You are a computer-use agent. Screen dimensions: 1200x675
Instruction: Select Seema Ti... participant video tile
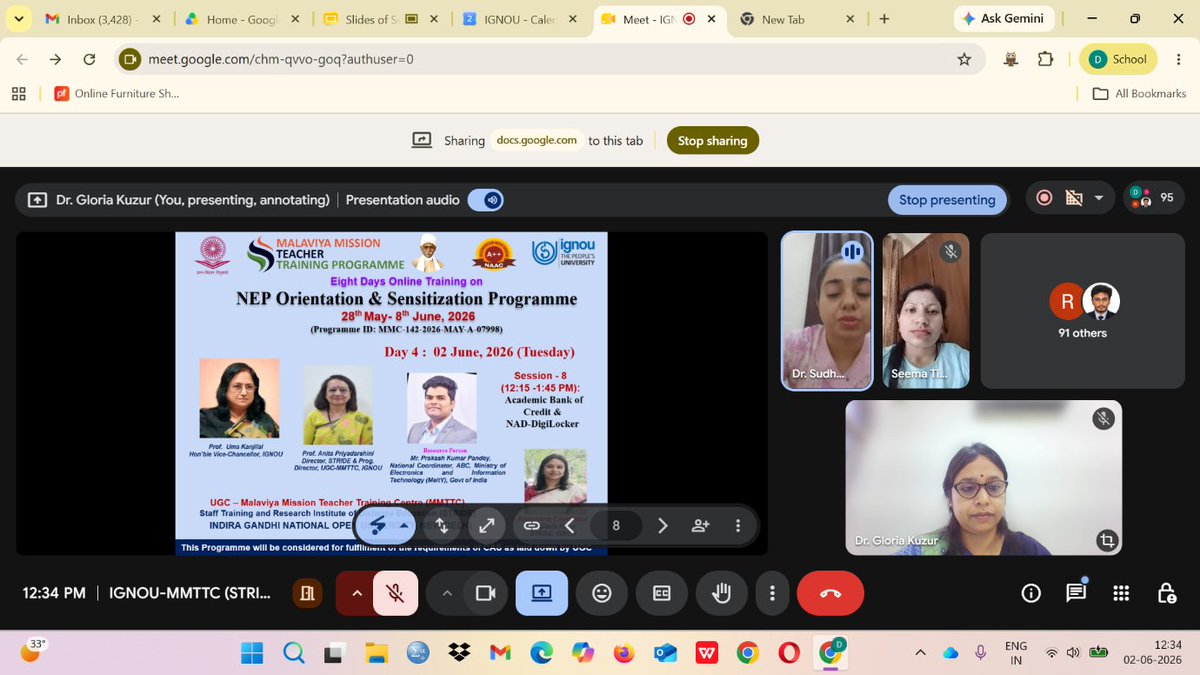click(x=925, y=311)
